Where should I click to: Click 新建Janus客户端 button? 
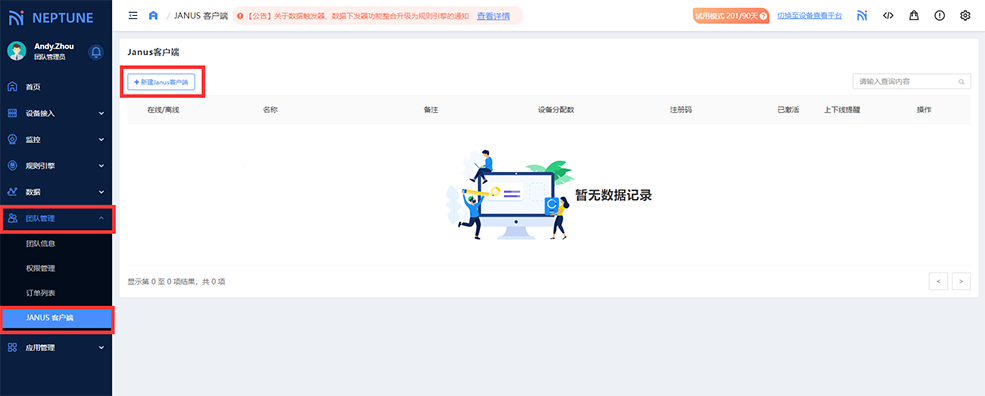(161, 82)
